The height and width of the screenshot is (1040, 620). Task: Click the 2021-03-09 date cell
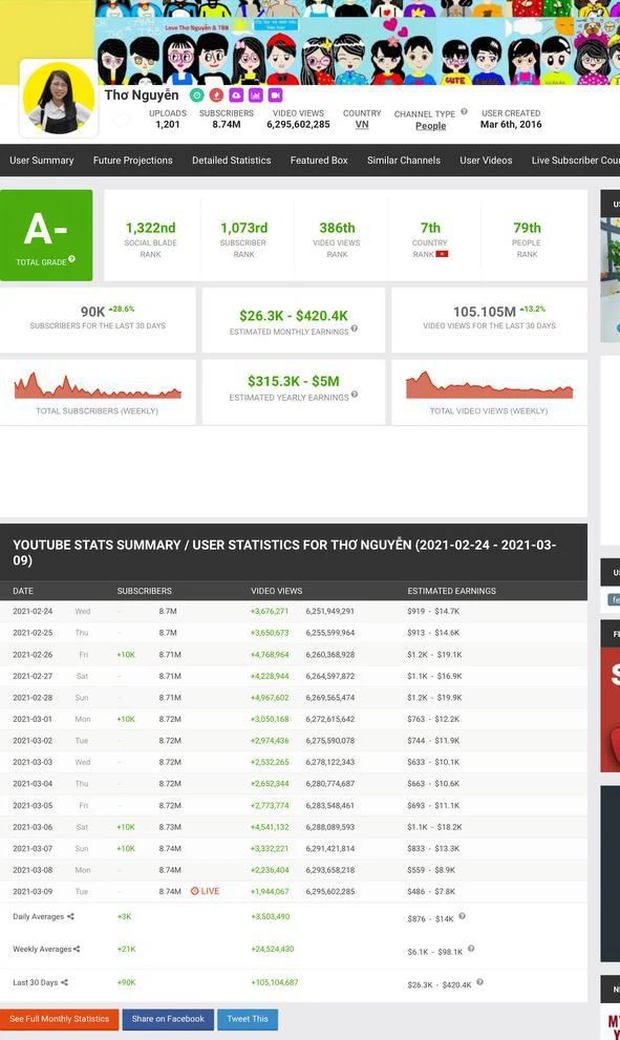[32, 891]
